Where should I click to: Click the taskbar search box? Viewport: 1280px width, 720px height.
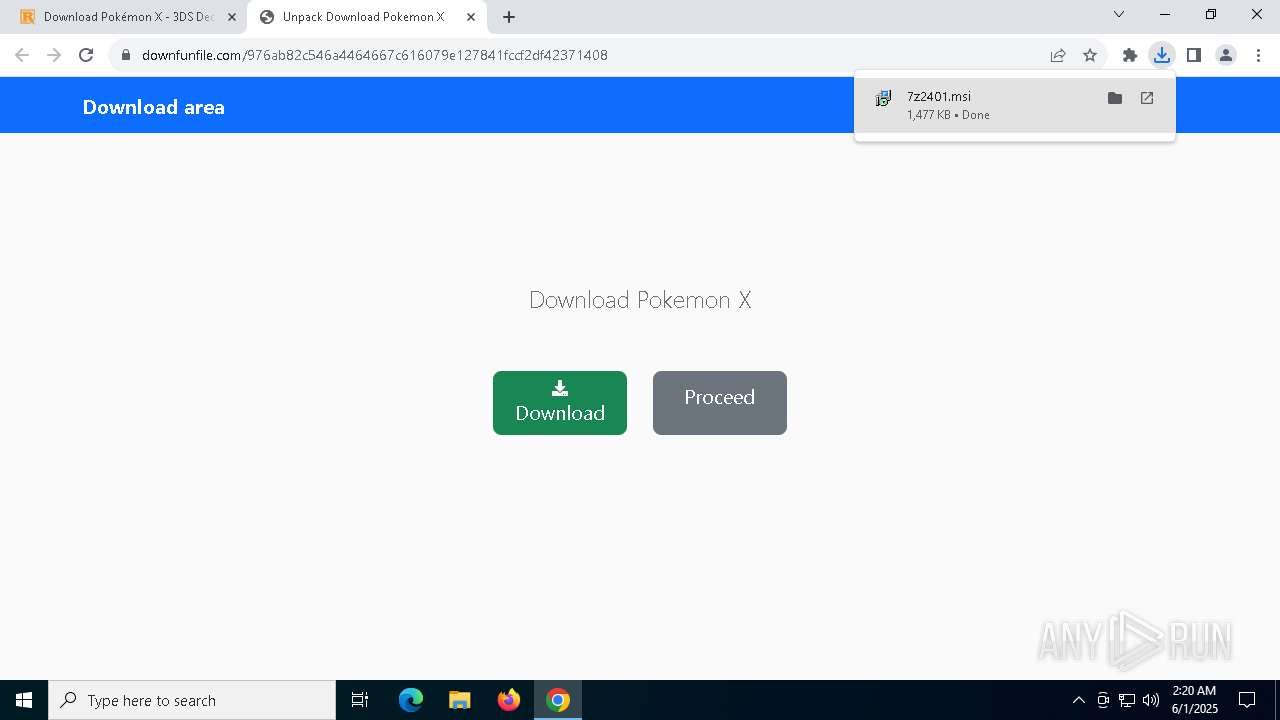point(192,700)
